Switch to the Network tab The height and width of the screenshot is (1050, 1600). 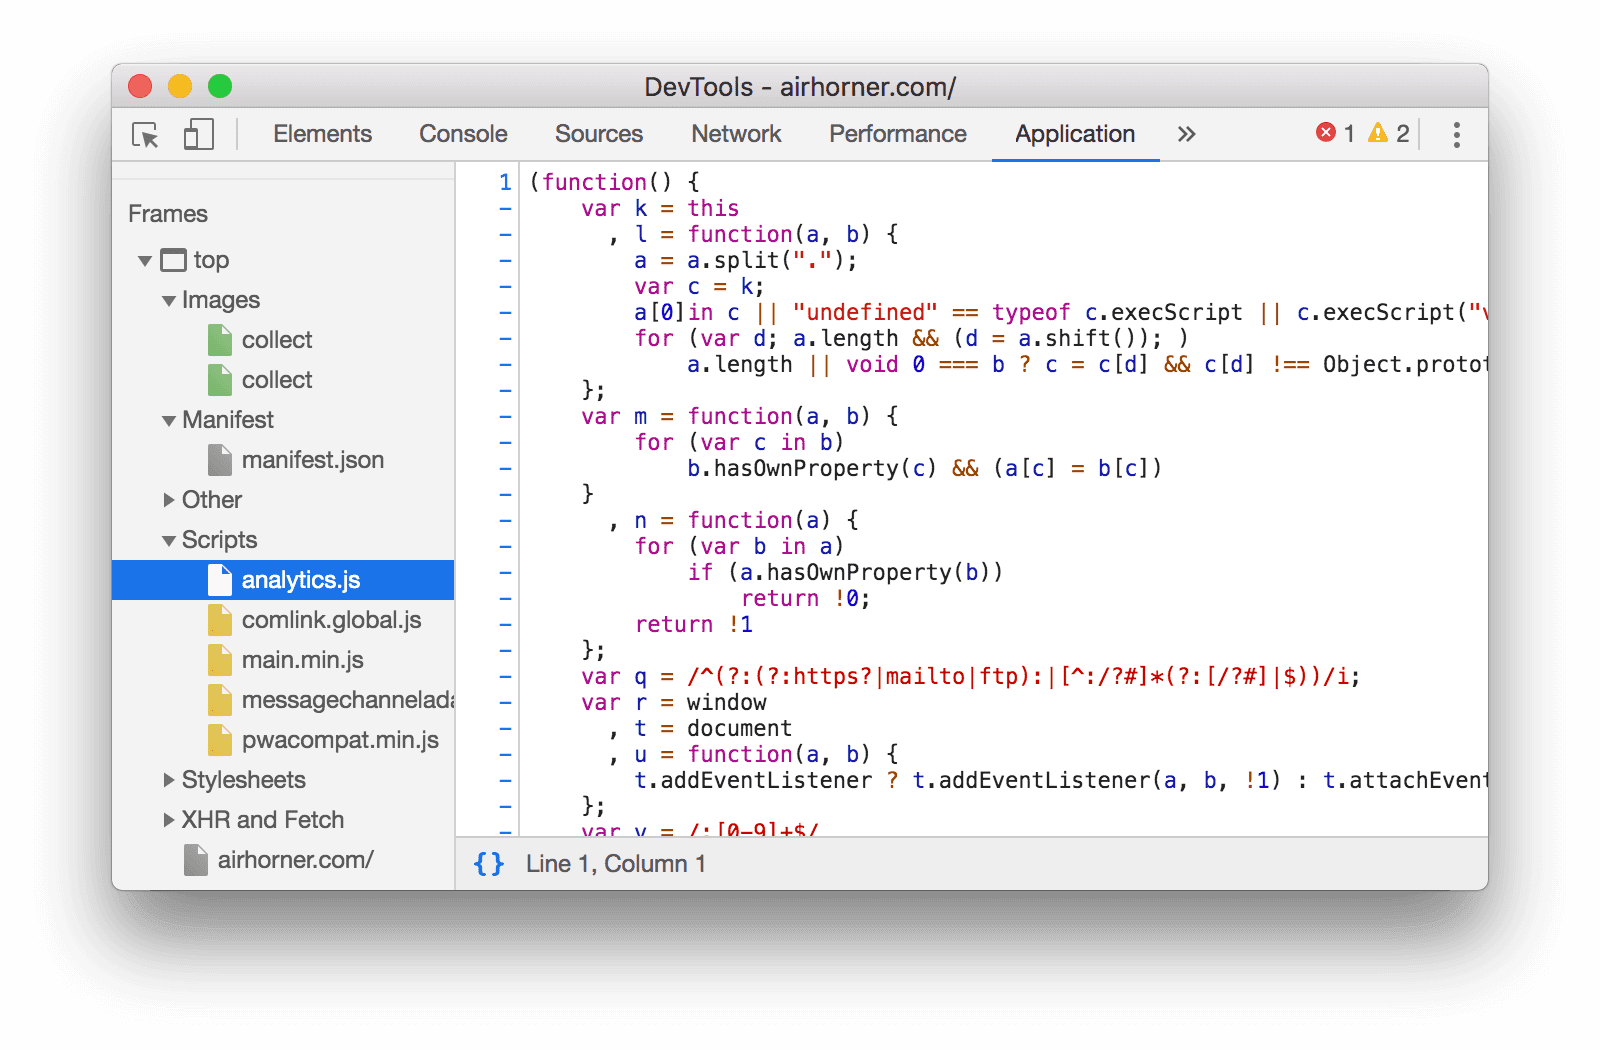coord(736,134)
